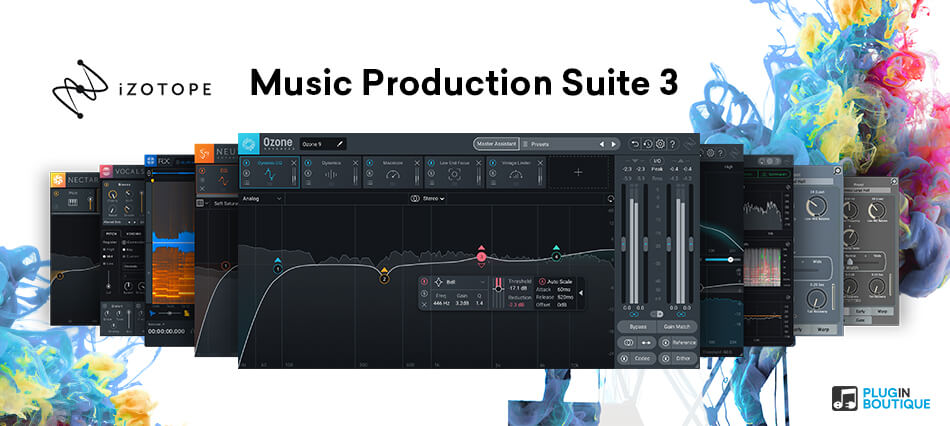
Task: Click the pencil icon beside the Ozone 9 preset name
Action: [x=340, y=143]
